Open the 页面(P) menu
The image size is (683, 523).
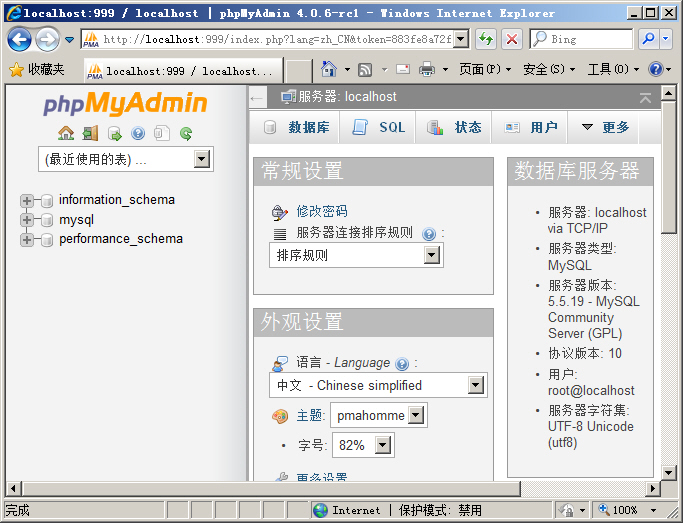[x=484, y=69]
